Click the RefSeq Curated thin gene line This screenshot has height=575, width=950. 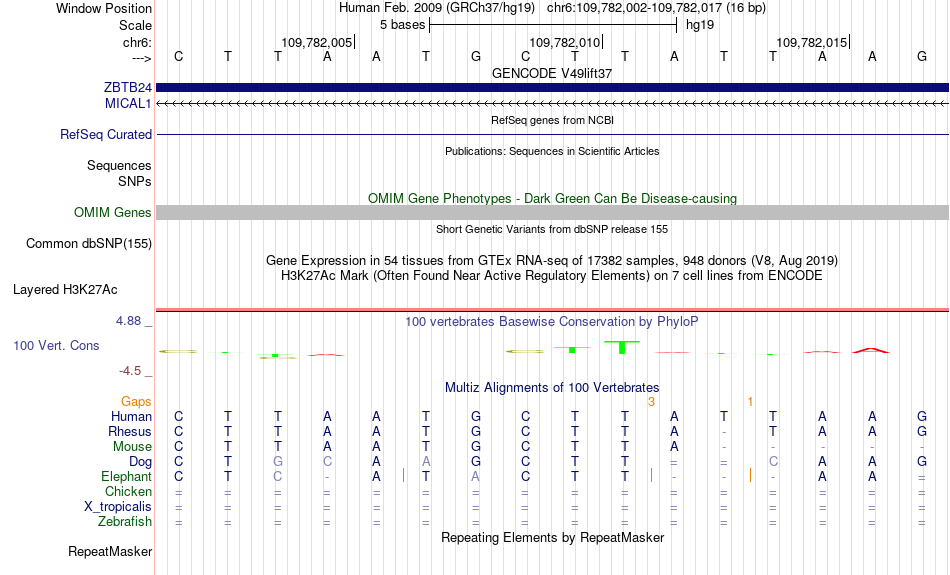(552, 135)
